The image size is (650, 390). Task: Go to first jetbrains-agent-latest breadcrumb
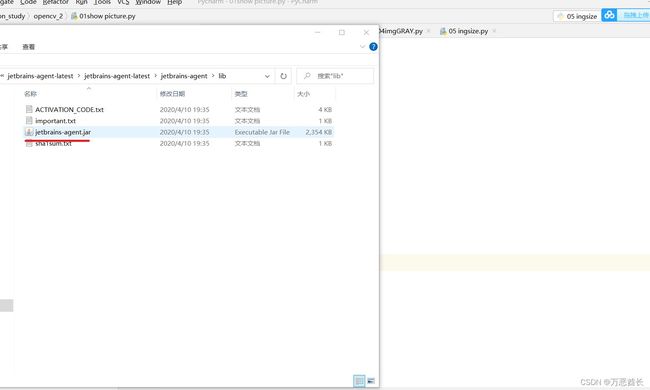pos(40,76)
